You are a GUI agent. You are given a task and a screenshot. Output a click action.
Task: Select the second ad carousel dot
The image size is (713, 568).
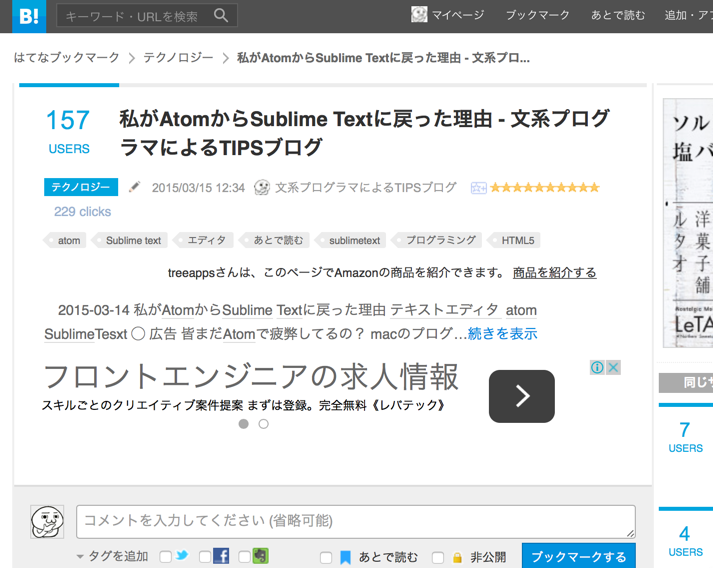263,424
